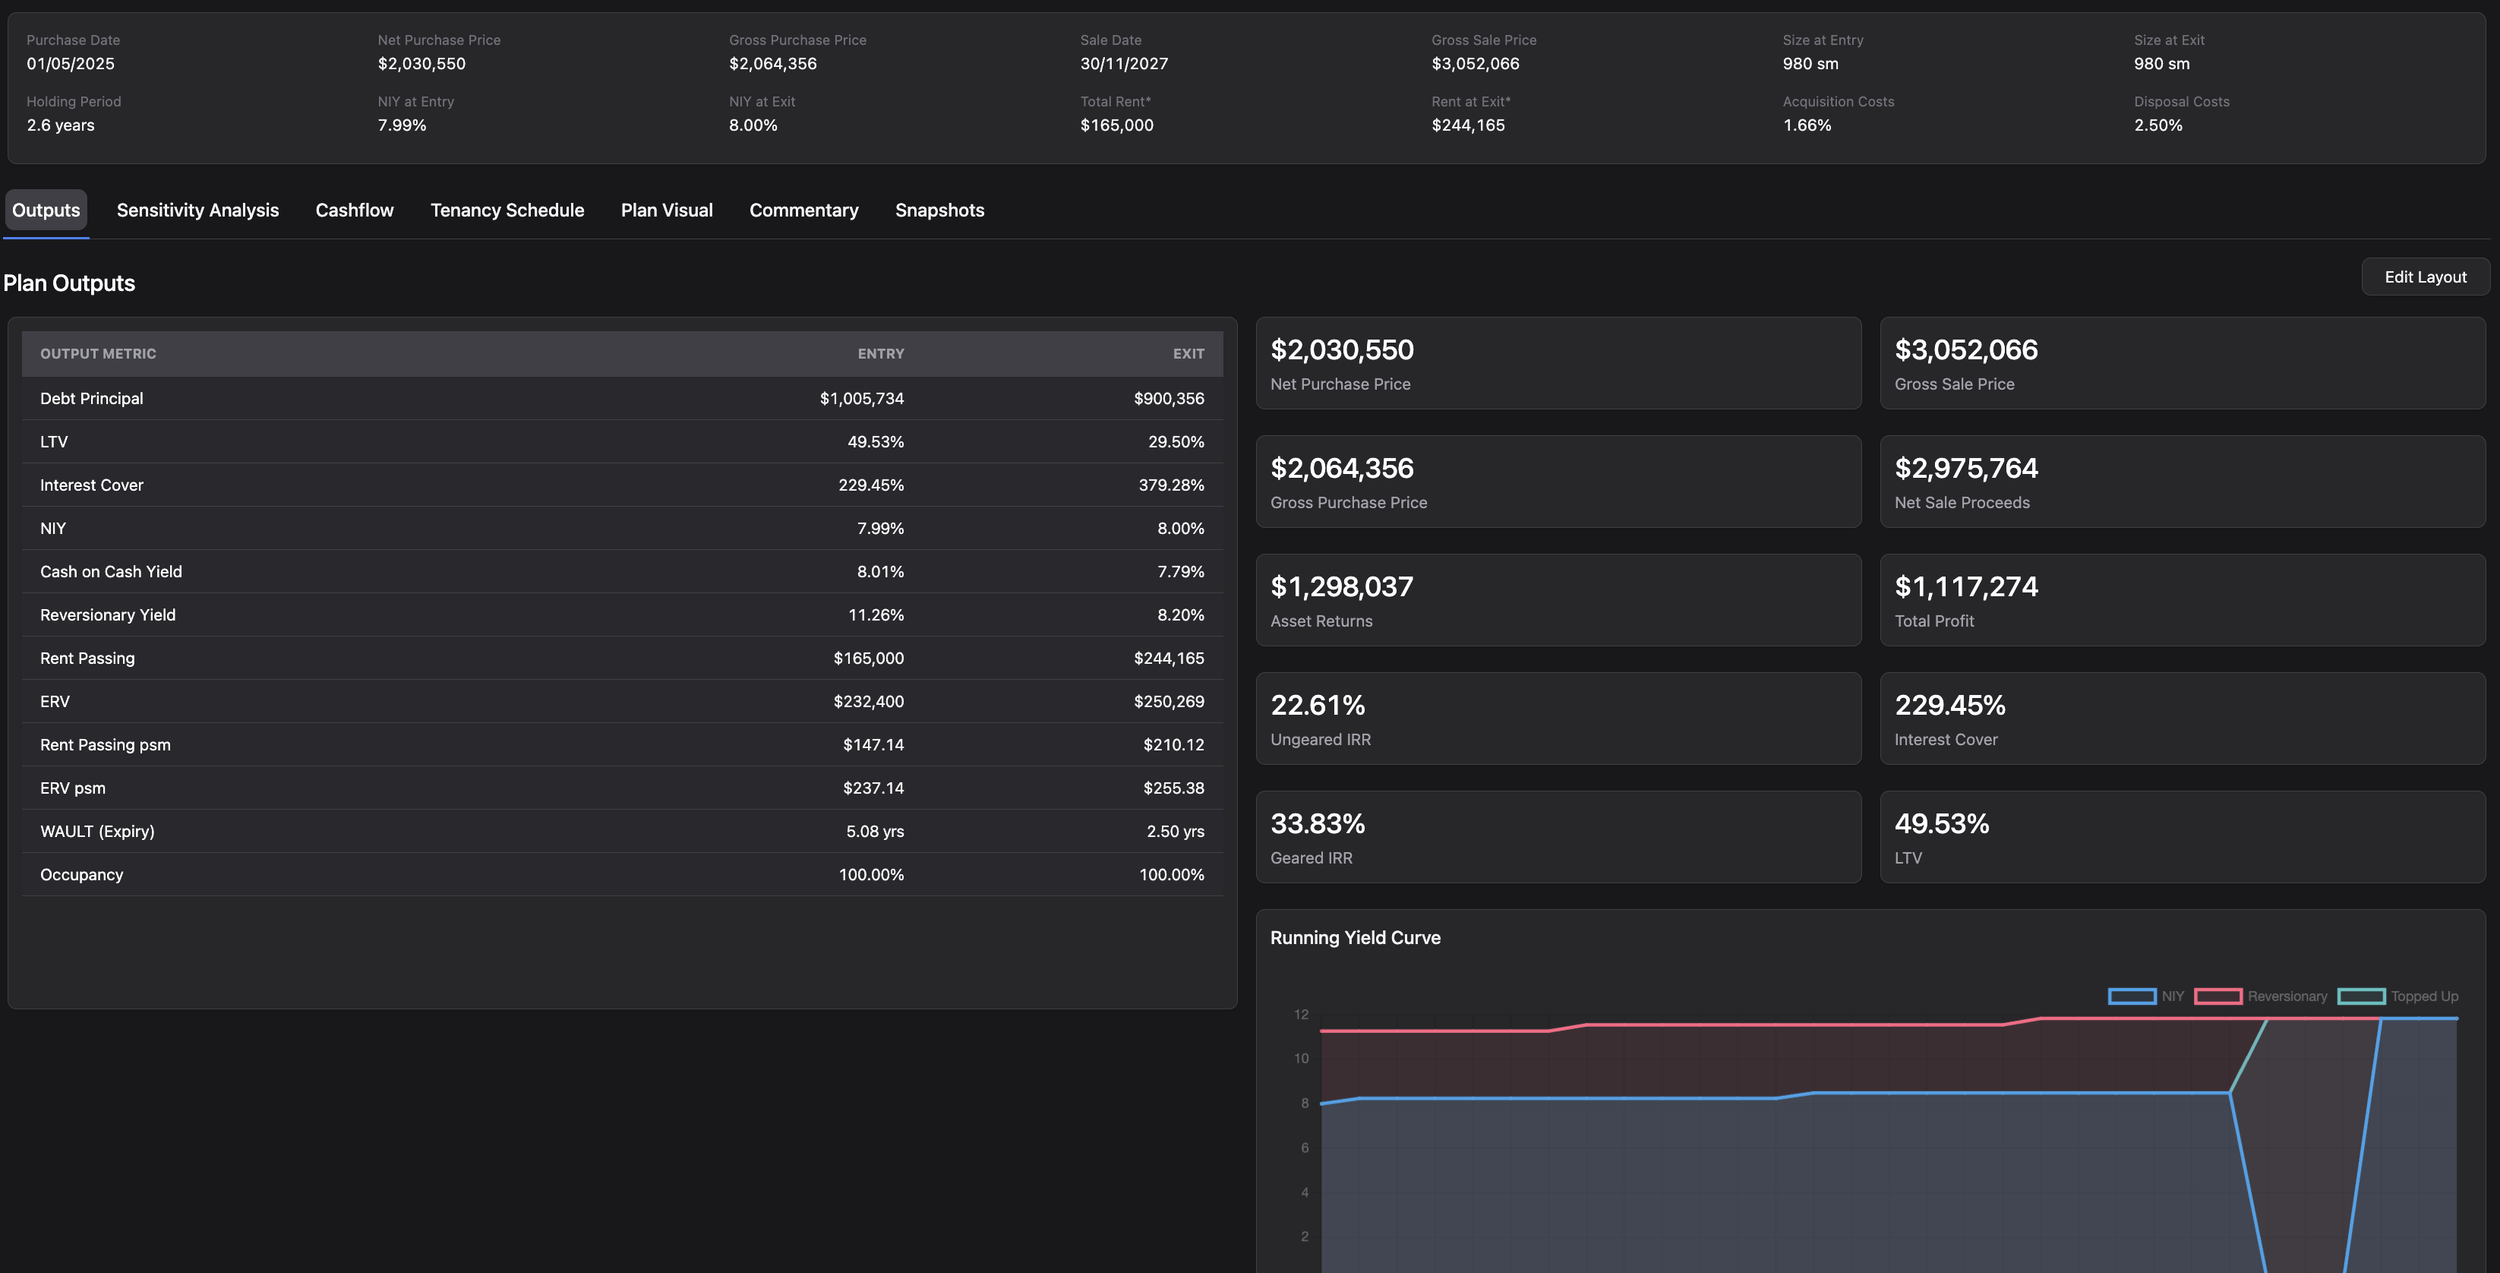Select the Outputs tab
This screenshot has width=2500, height=1273.
click(x=46, y=210)
